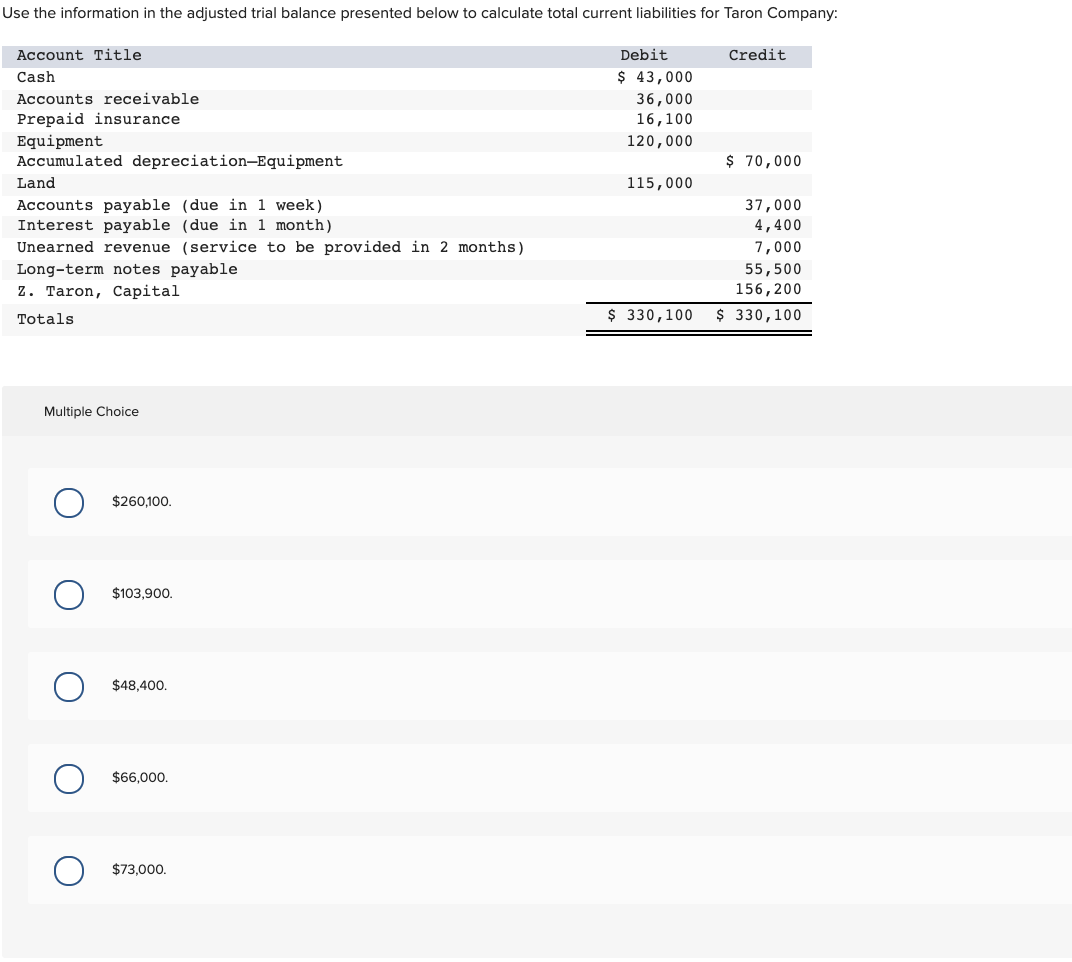The width and height of the screenshot is (1072, 962).
Task: Click the 115,000 land debit value
Action: 660,183
